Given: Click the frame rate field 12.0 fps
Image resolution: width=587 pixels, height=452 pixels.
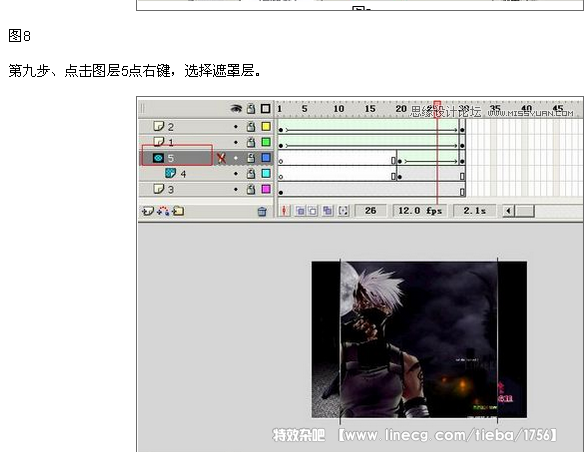Looking at the screenshot, I should [x=420, y=211].
